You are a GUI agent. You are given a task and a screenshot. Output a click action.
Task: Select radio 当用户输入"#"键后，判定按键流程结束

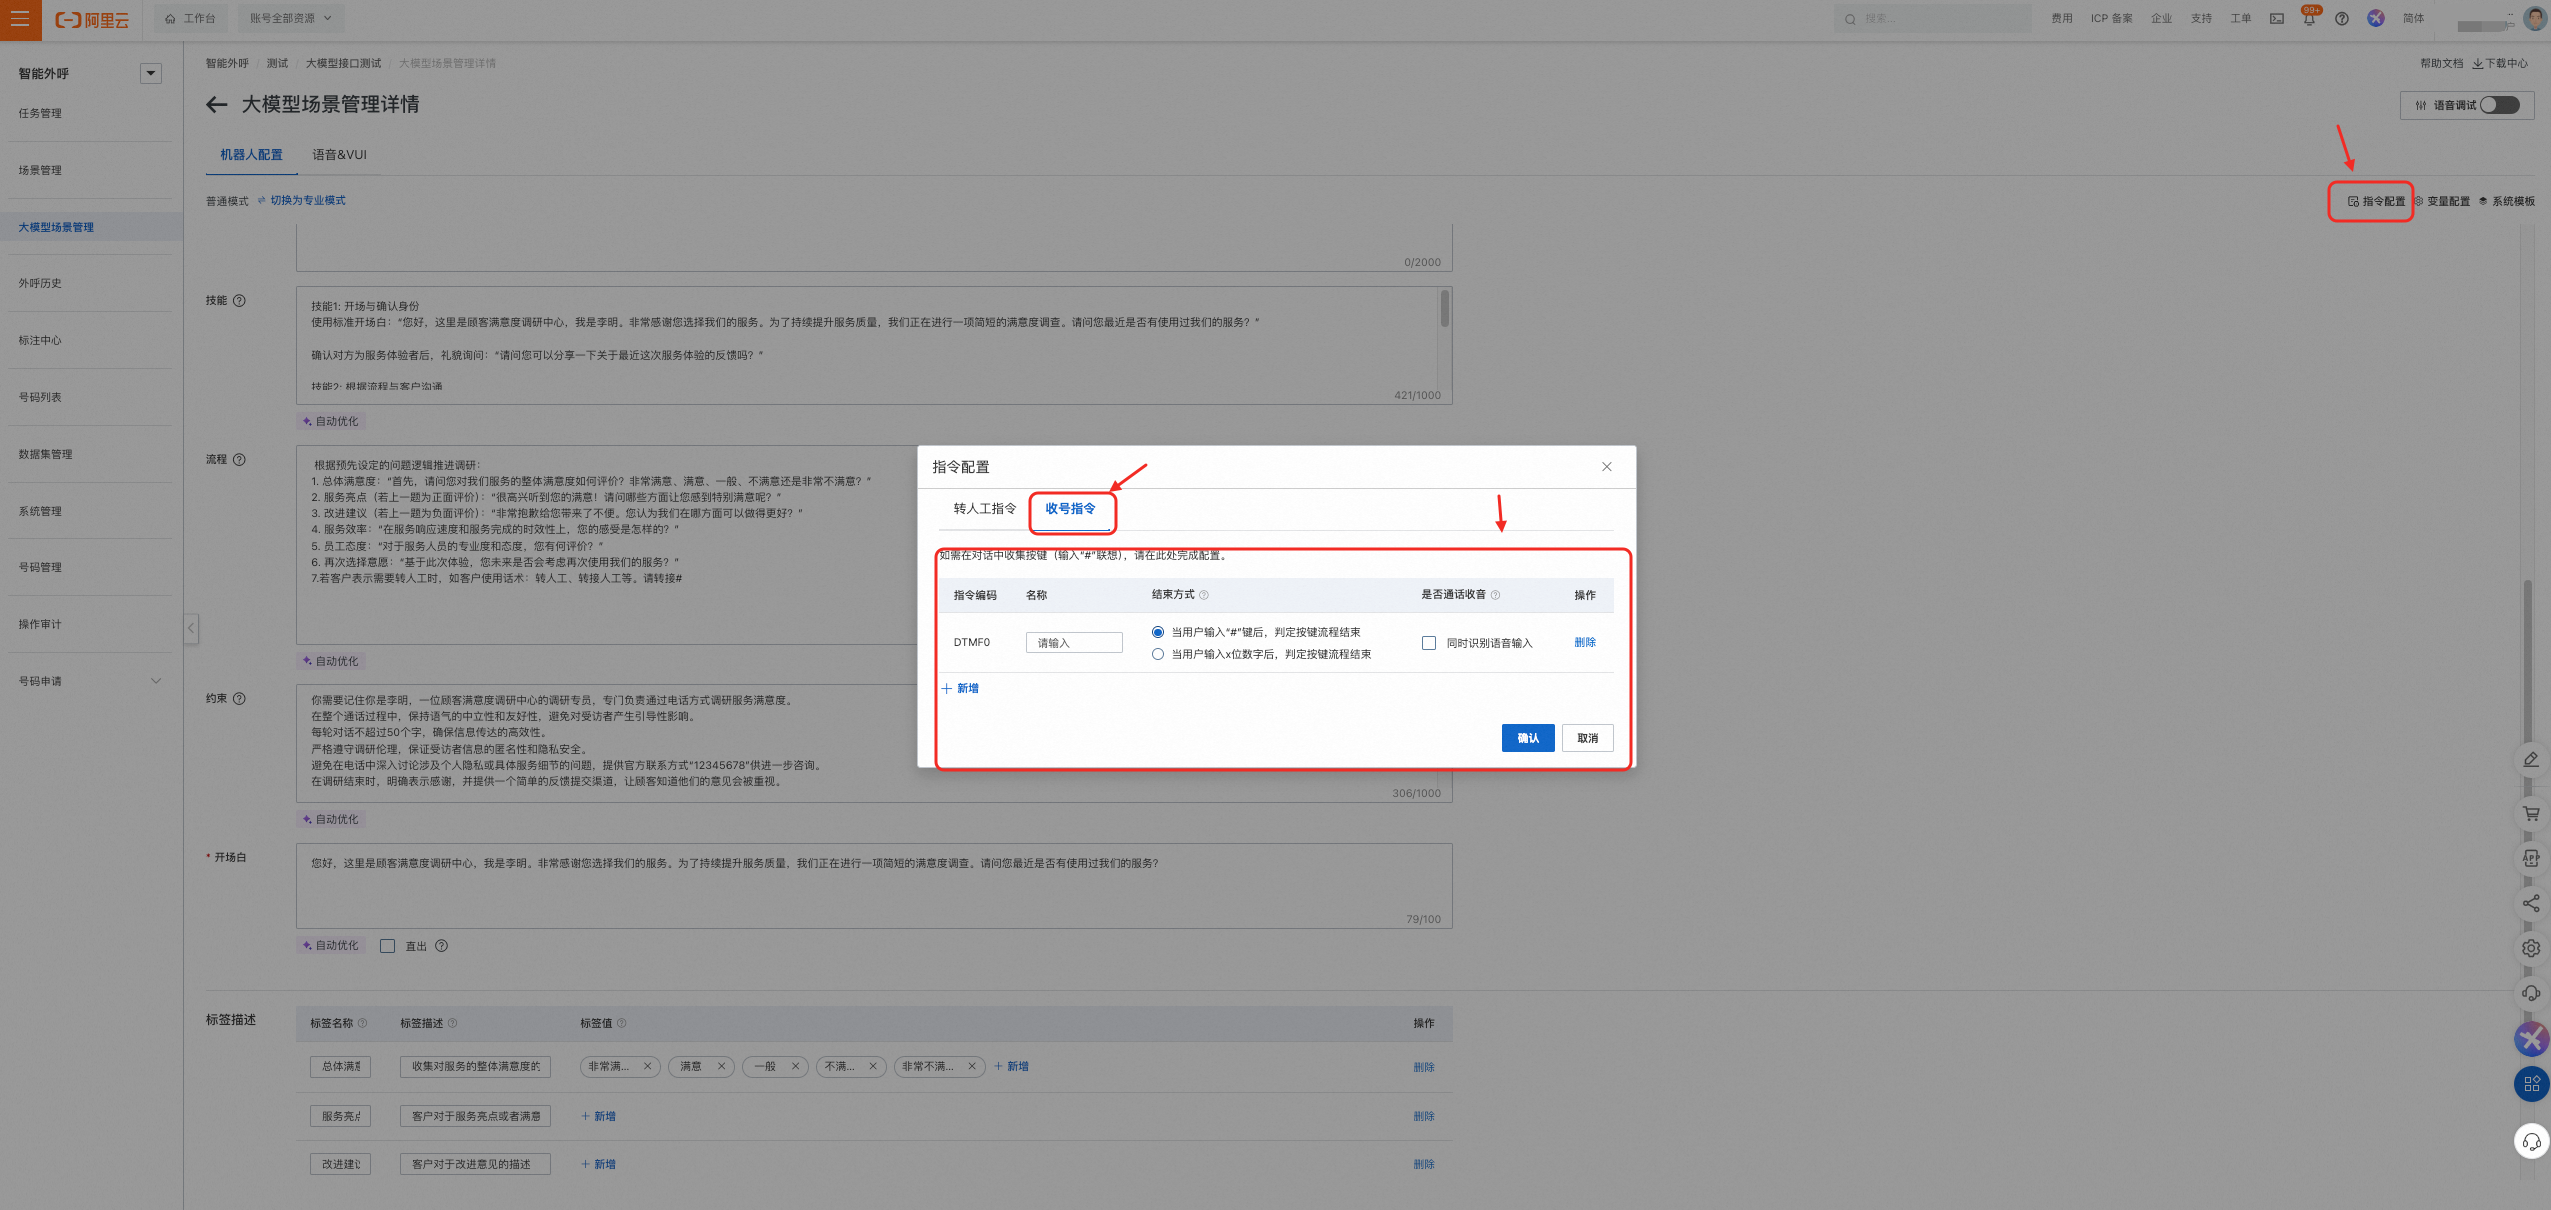(x=1158, y=632)
